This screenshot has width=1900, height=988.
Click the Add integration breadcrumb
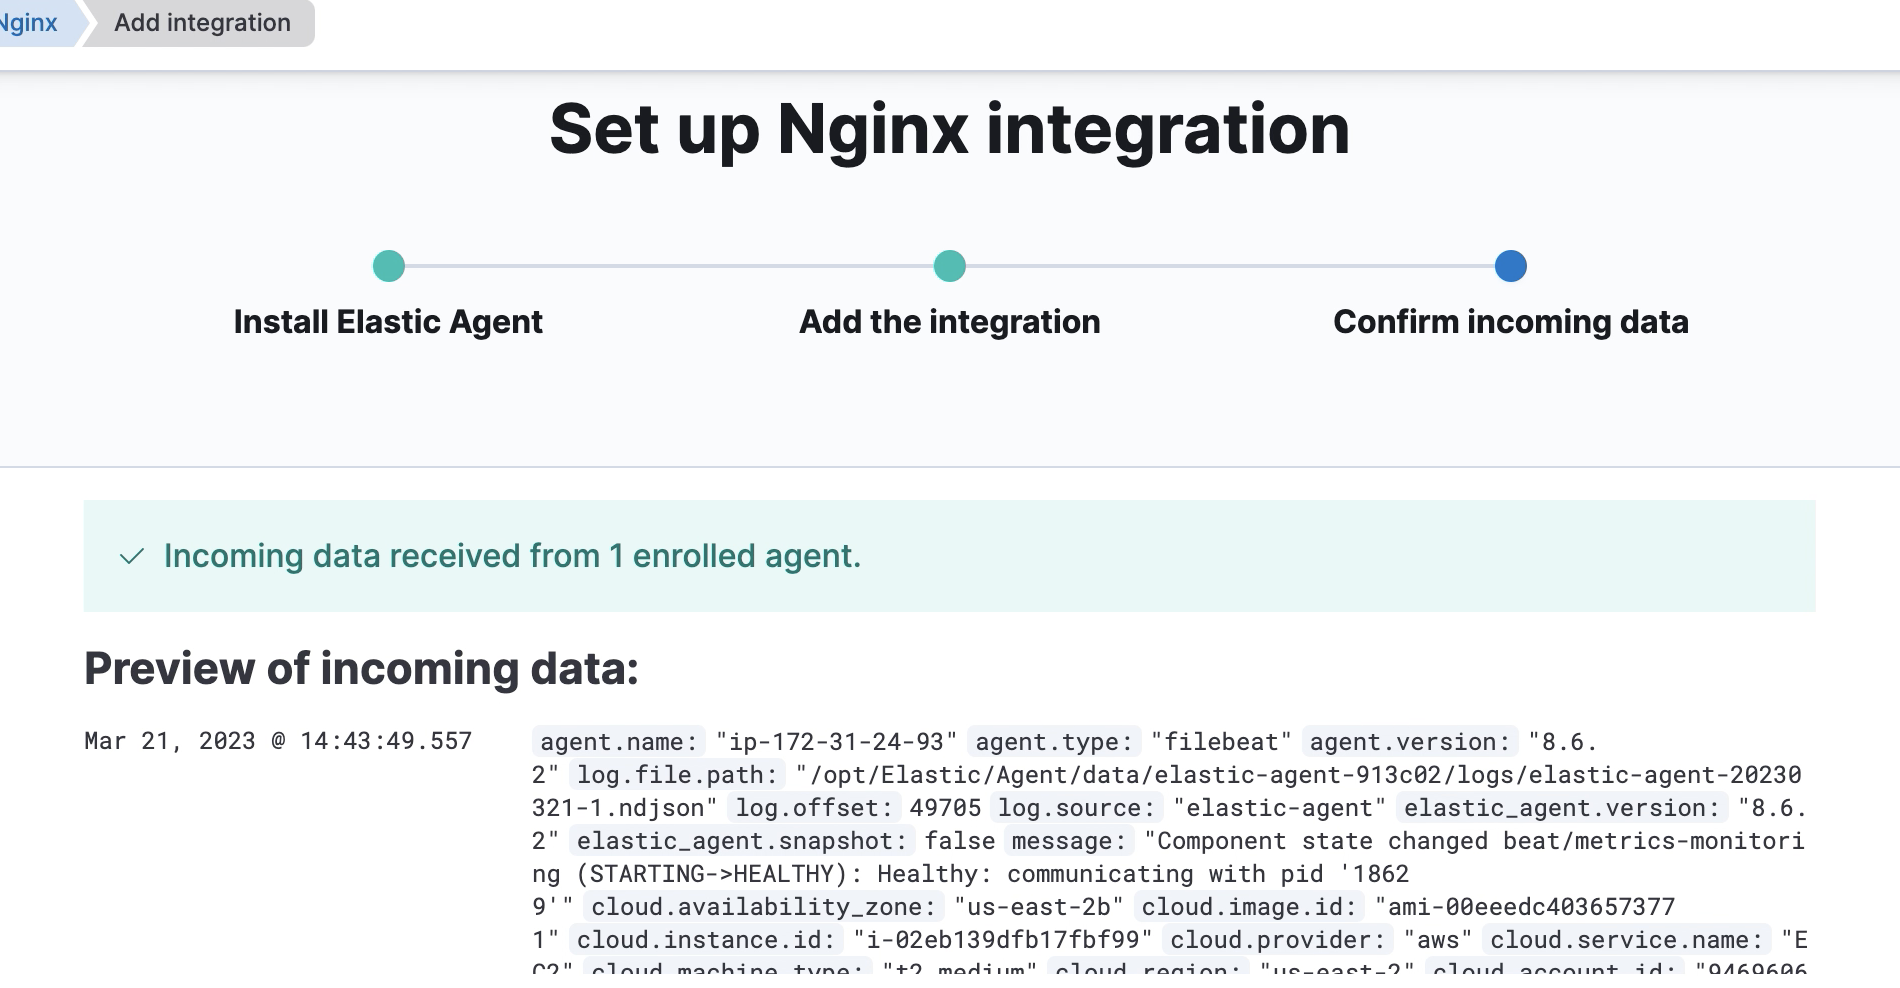[x=202, y=23]
